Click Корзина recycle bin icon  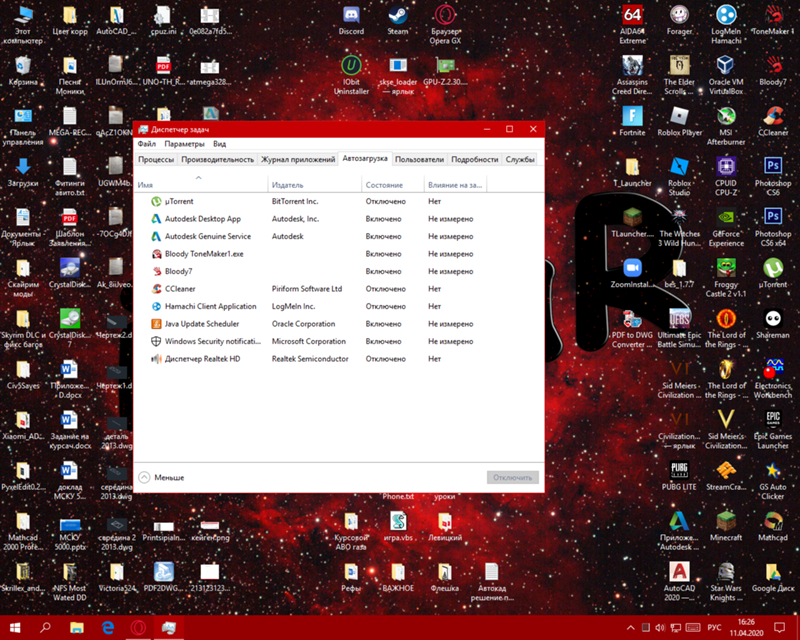pos(23,66)
